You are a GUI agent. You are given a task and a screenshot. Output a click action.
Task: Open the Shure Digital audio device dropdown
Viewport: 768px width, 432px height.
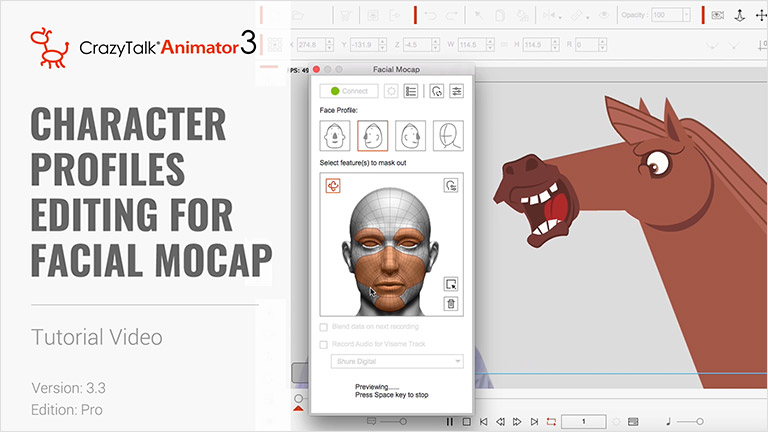397,361
